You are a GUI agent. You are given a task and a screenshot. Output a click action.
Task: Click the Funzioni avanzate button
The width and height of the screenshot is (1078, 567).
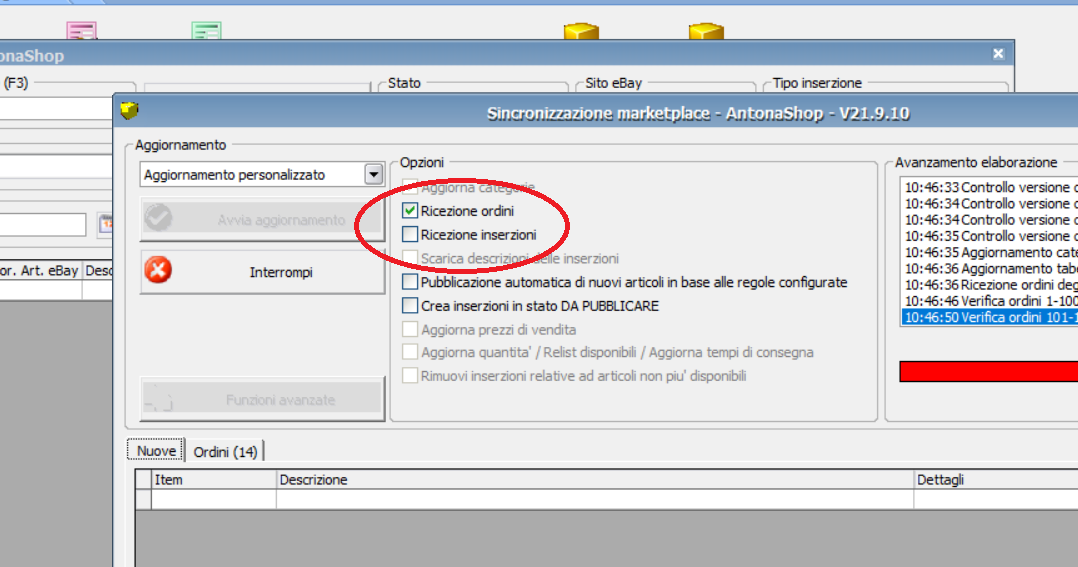(x=262, y=399)
